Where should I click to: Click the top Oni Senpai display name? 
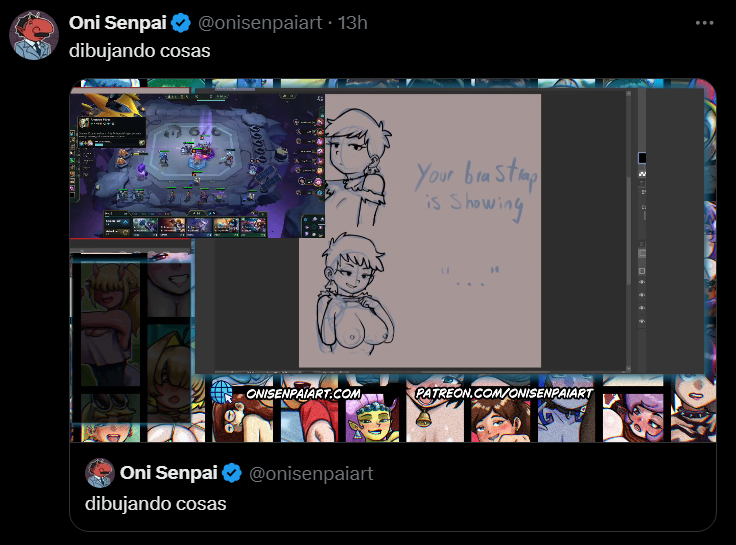(x=118, y=23)
